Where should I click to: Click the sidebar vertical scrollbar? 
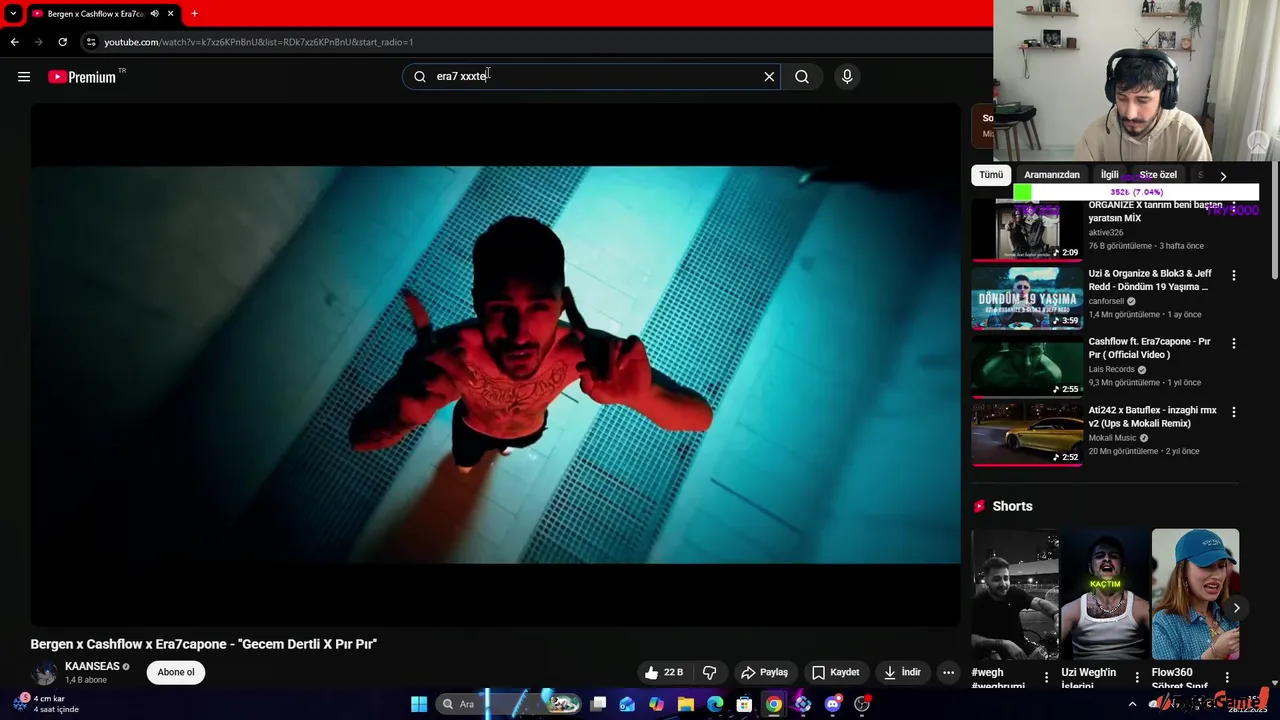click(x=1274, y=220)
